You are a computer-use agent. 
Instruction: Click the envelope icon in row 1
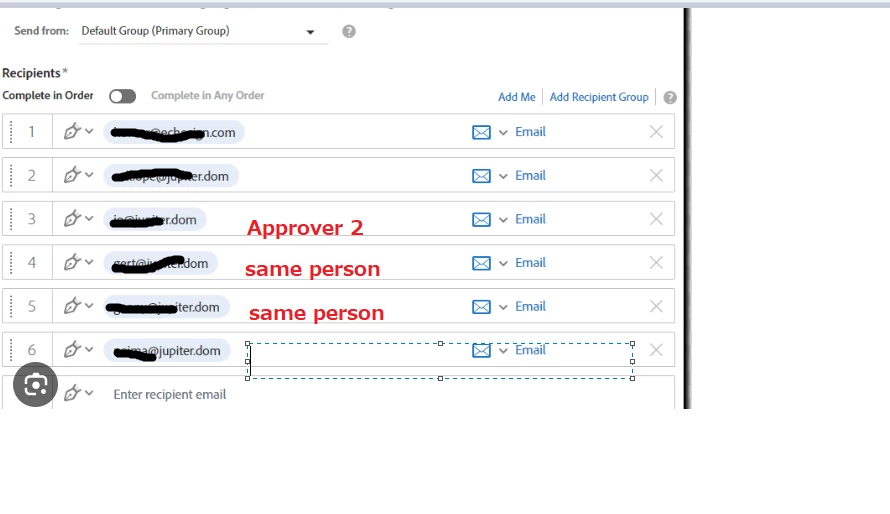point(481,132)
